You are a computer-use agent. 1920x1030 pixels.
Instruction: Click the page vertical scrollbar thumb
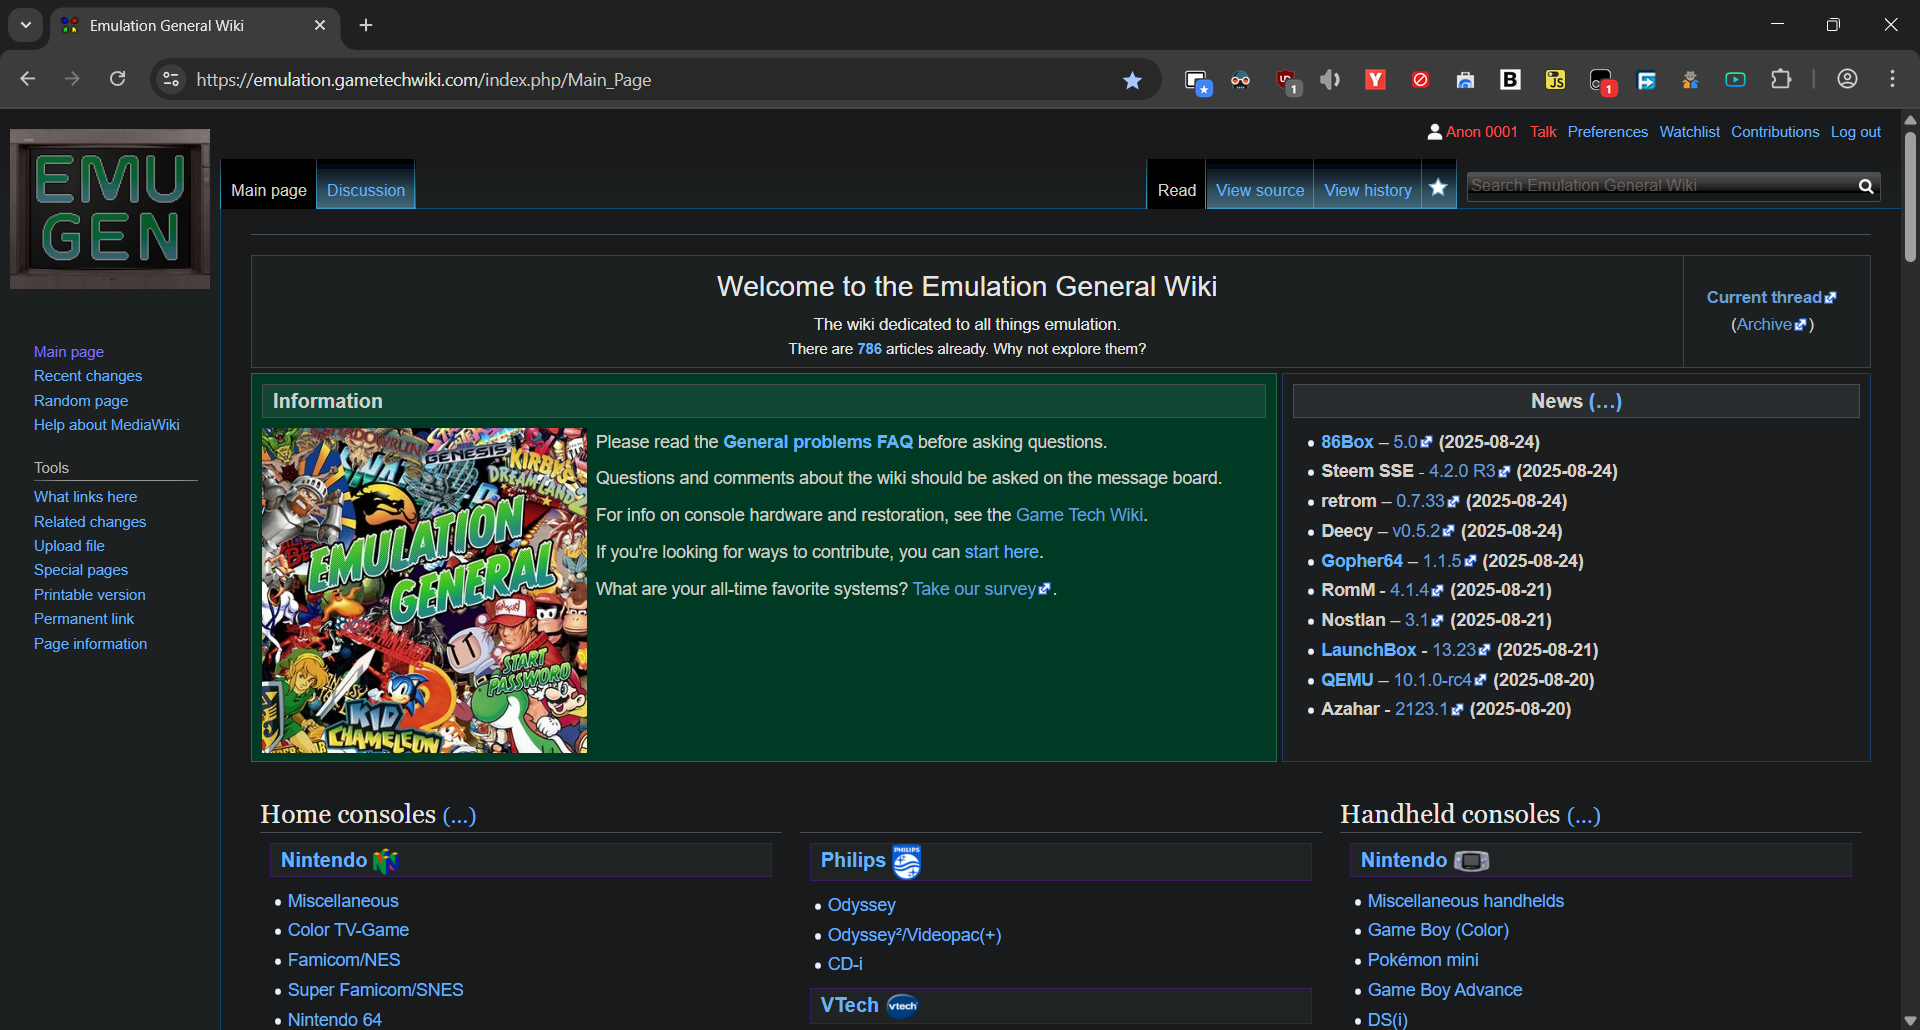(1910, 197)
